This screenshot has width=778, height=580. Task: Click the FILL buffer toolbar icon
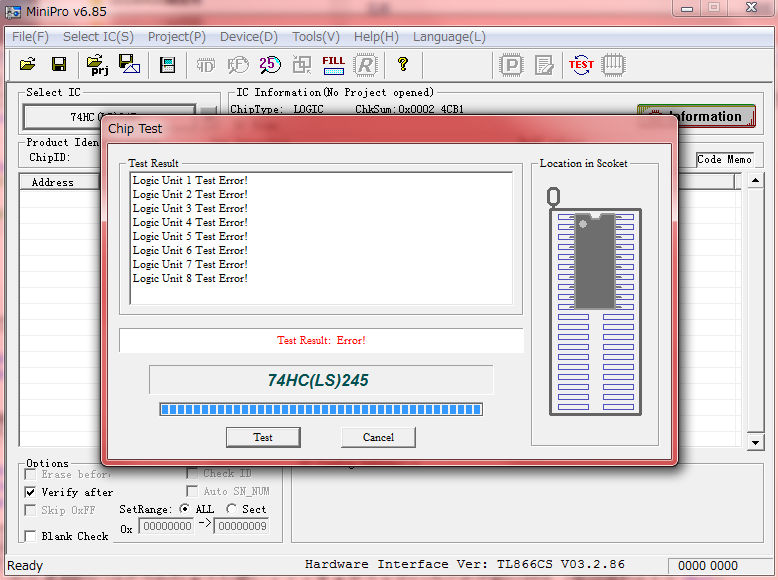pyautogui.click(x=333, y=65)
